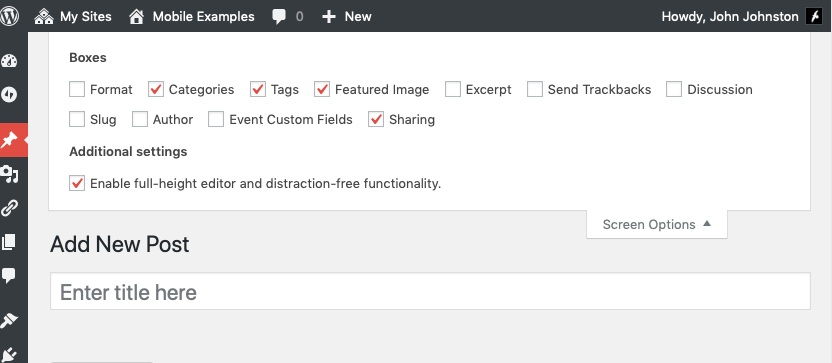Uncheck the Sharing box checkbox
This screenshot has width=832, height=363.
click(x=376, y=119)
